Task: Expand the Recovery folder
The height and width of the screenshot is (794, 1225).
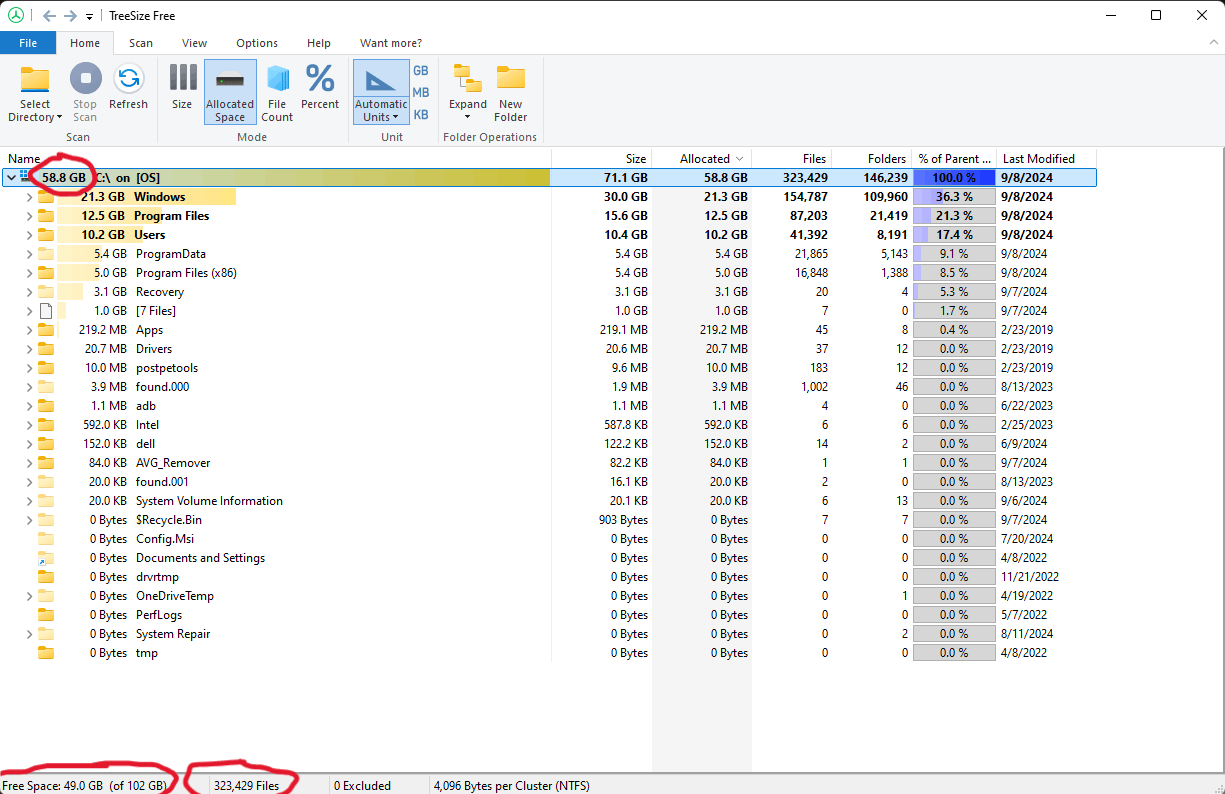Action: (x=29, y=292)
